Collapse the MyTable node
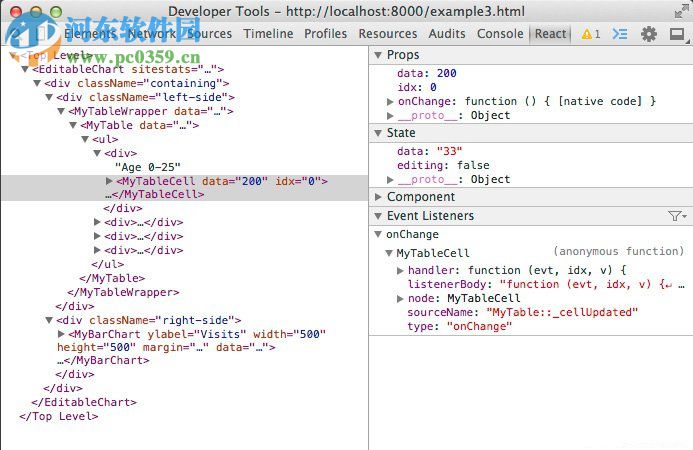The height and width of the screenshot is (450, 693). 73,126
